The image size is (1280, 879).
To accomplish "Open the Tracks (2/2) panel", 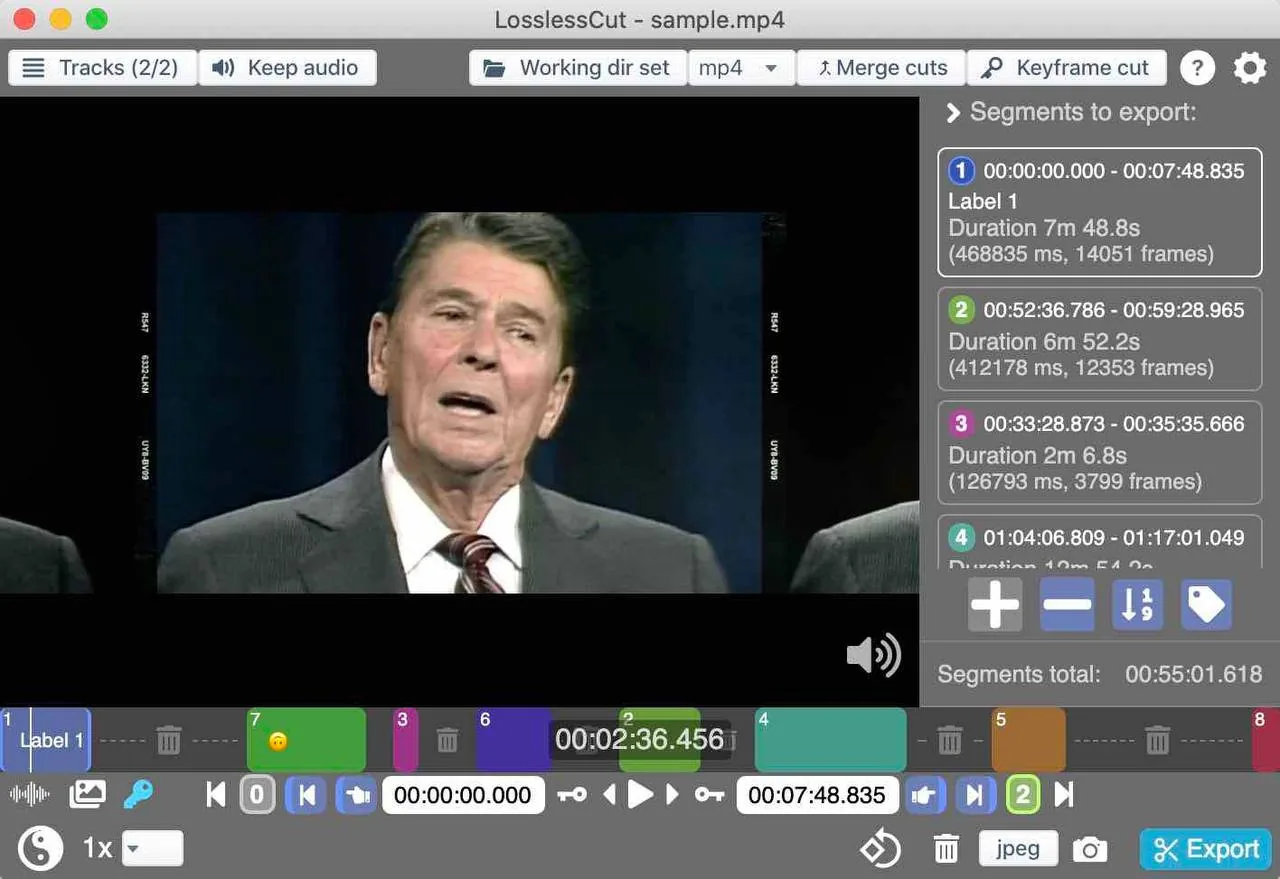I will click(x=102, y=68).
